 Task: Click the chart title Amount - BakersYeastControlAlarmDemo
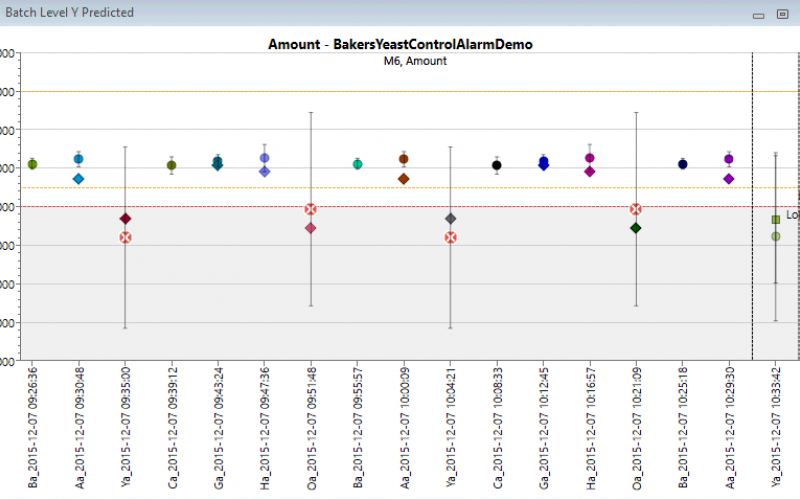tap(401, 44)
